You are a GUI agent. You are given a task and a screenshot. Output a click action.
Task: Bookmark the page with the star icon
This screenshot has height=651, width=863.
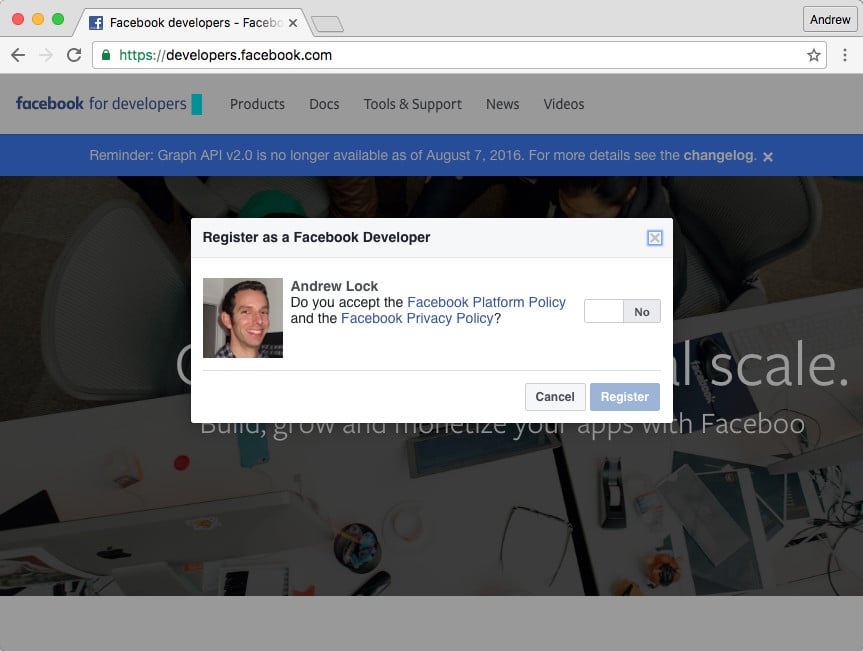tap(813, 55)
